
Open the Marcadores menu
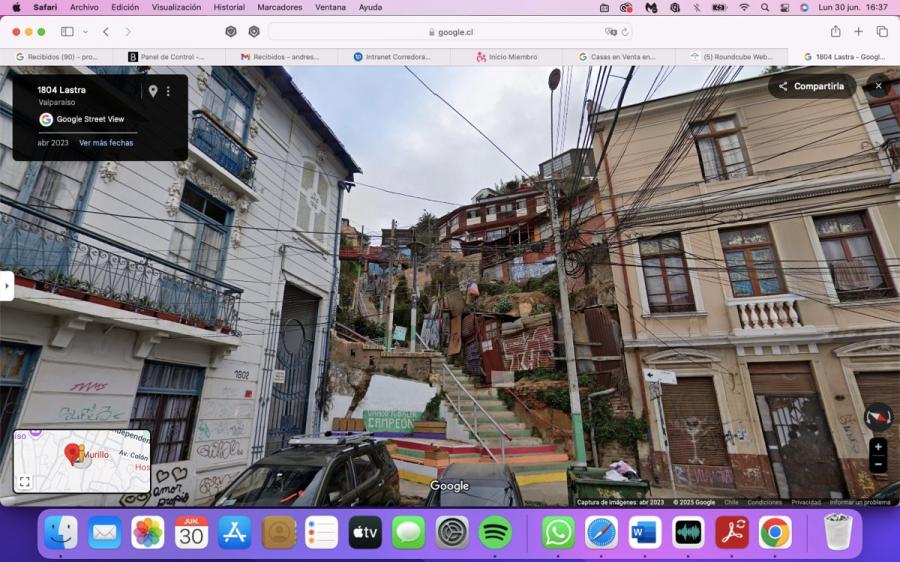(x=280, y=7)
